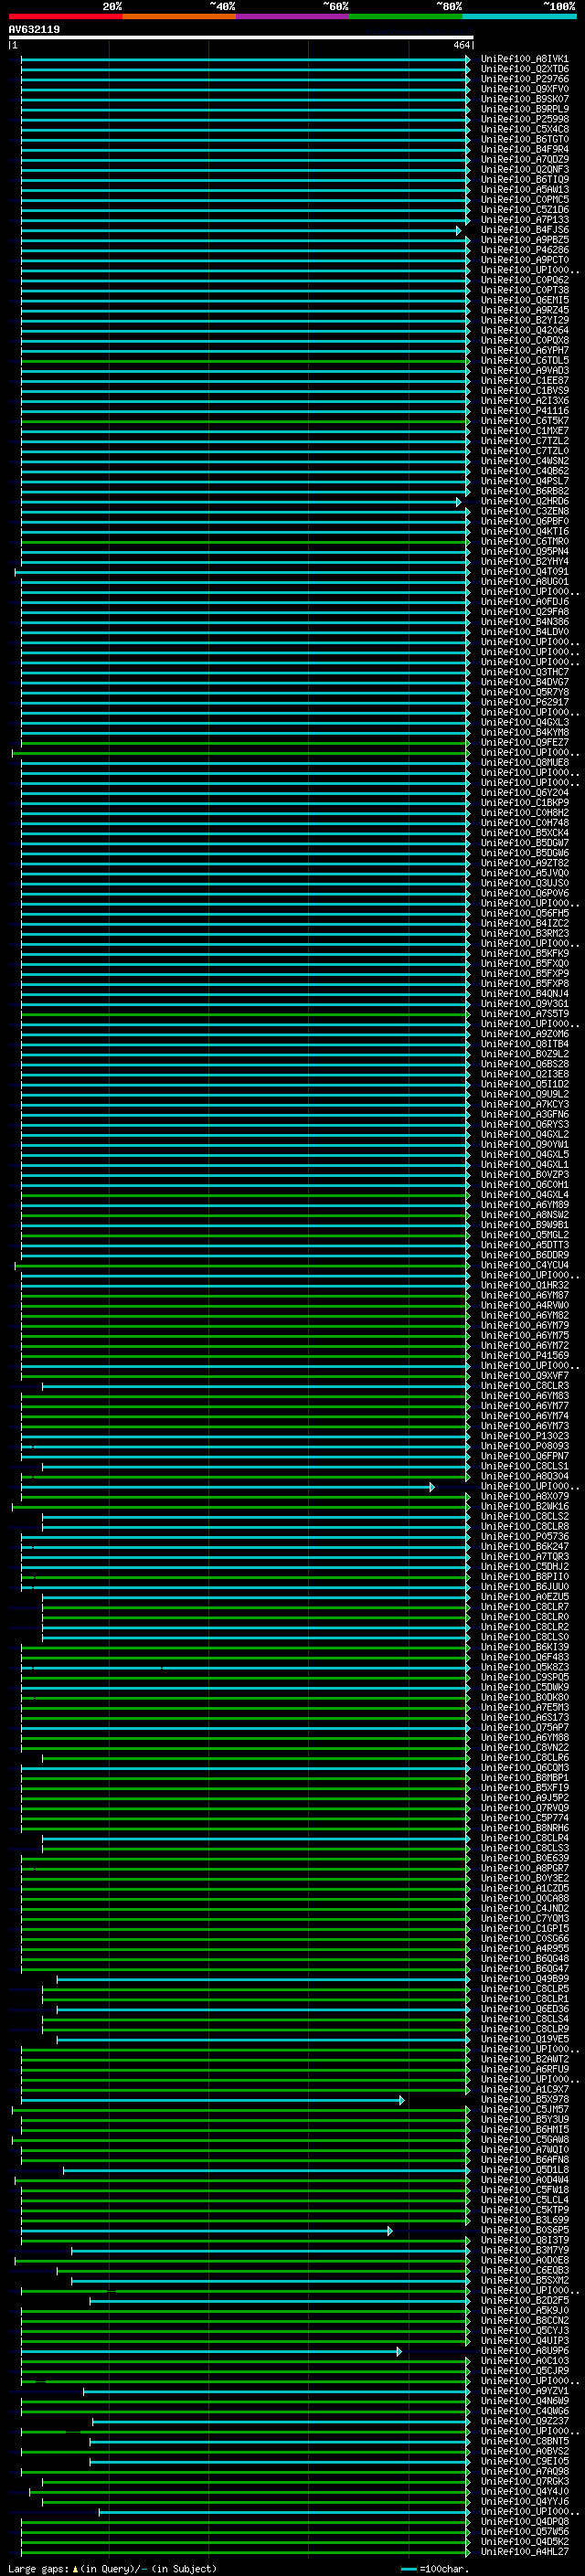Click the AV632119 query sequence label

(x=34, y=30)
